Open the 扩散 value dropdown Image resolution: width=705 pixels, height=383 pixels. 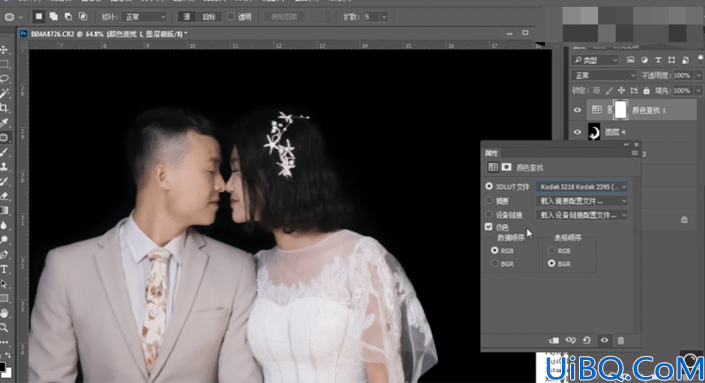[384, 17]
